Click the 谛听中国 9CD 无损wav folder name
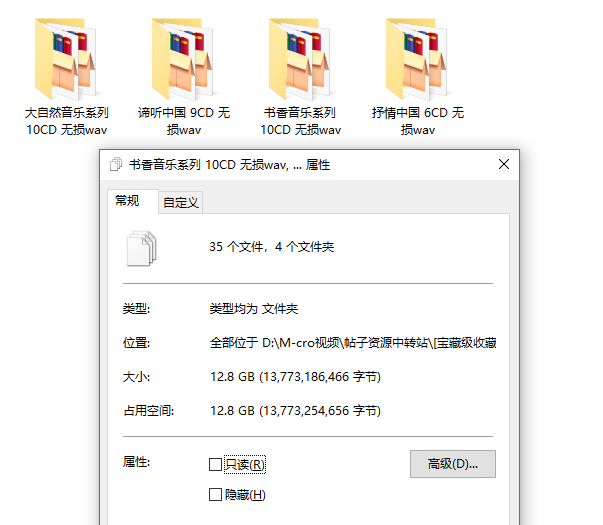Viewport: 603px width, 525px height. 184,121
